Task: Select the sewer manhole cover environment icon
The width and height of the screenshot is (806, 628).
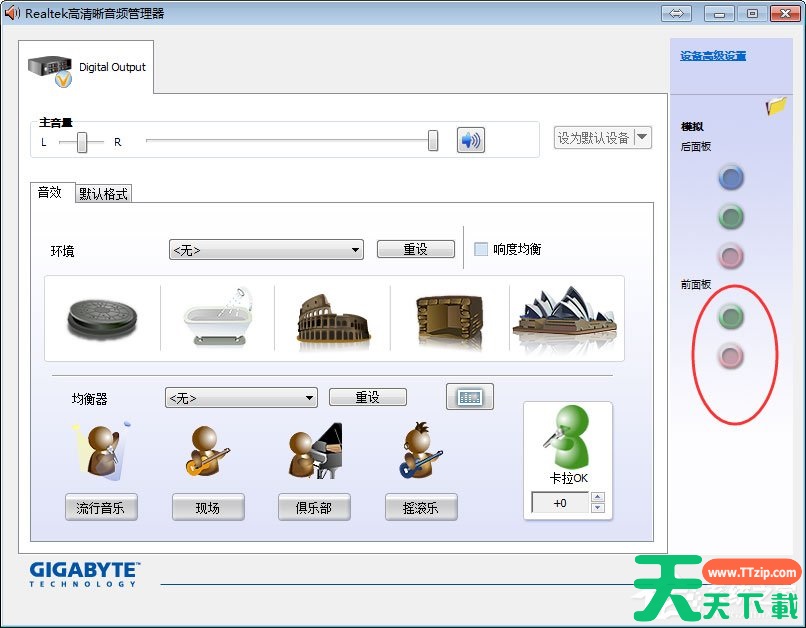Action: (x=101, y=318)
